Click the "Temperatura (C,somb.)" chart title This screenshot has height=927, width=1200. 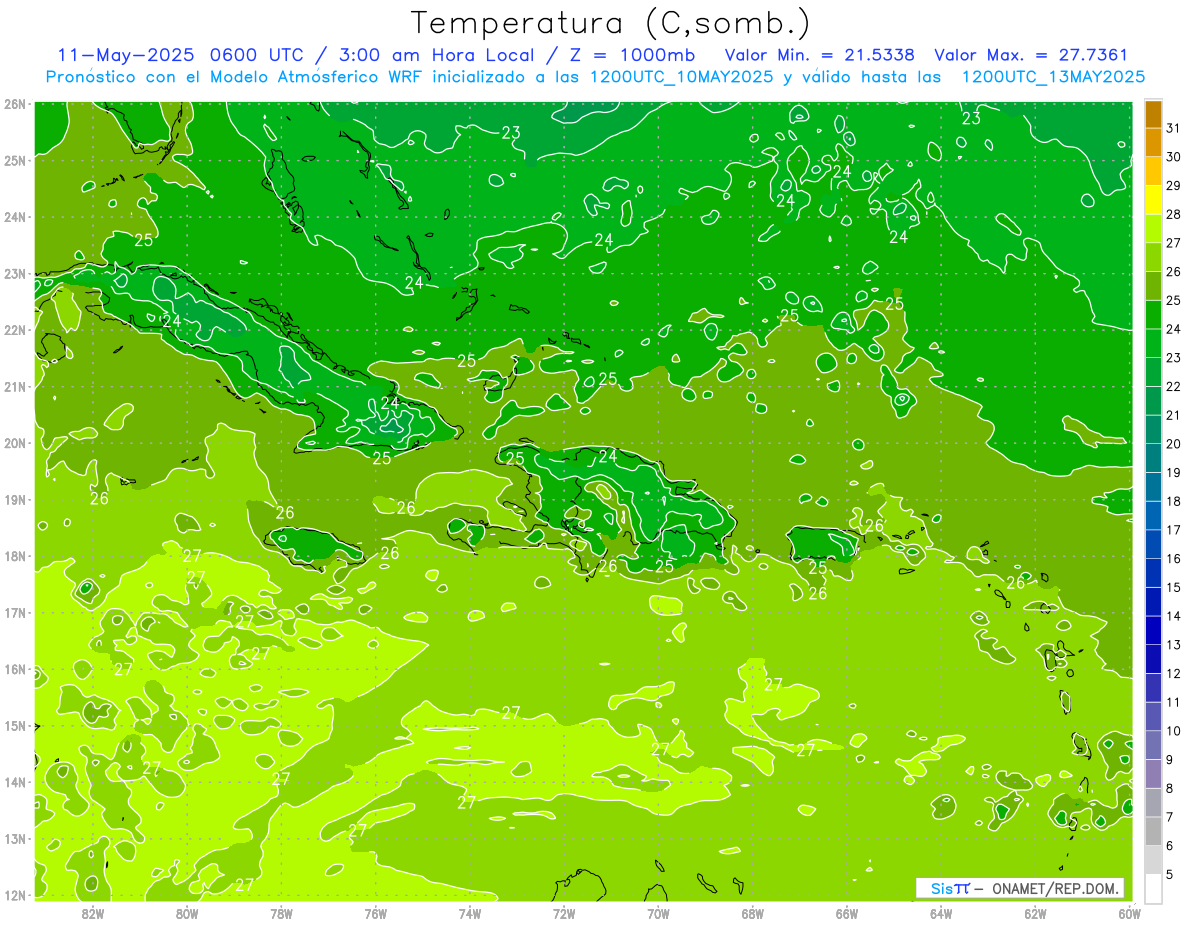coord(610,23)
